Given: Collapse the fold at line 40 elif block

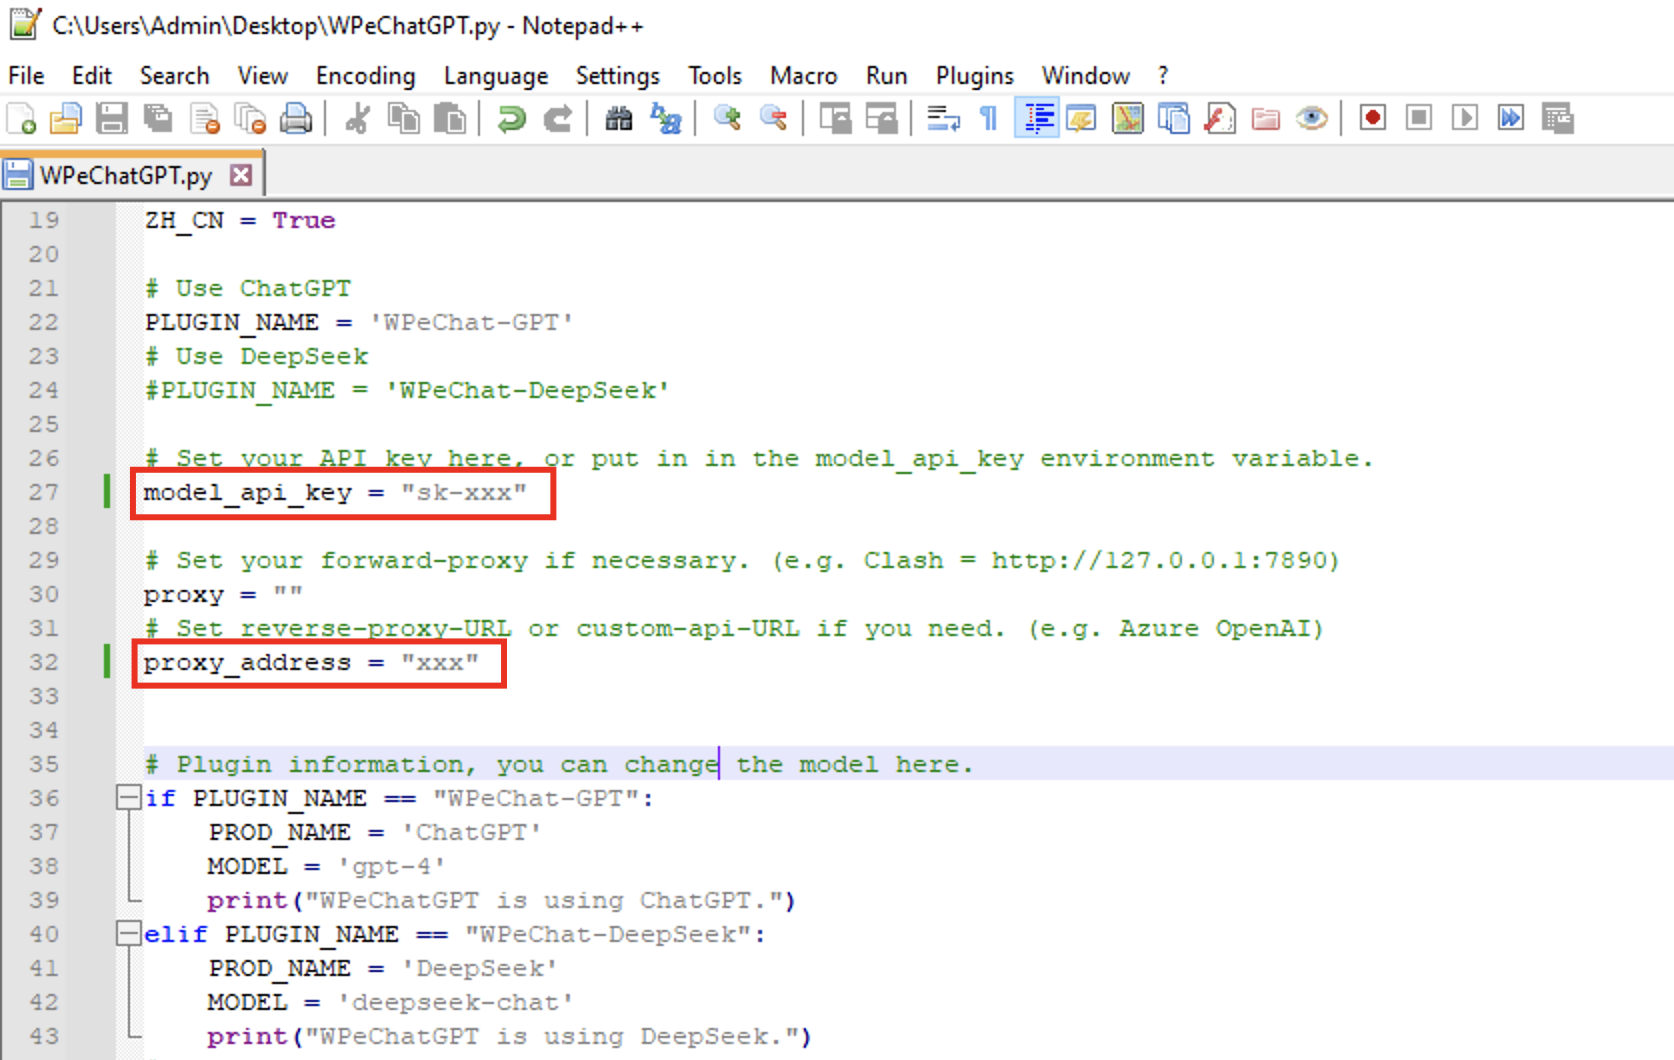Looking at the screenshot, I should (x=128, y=934).
